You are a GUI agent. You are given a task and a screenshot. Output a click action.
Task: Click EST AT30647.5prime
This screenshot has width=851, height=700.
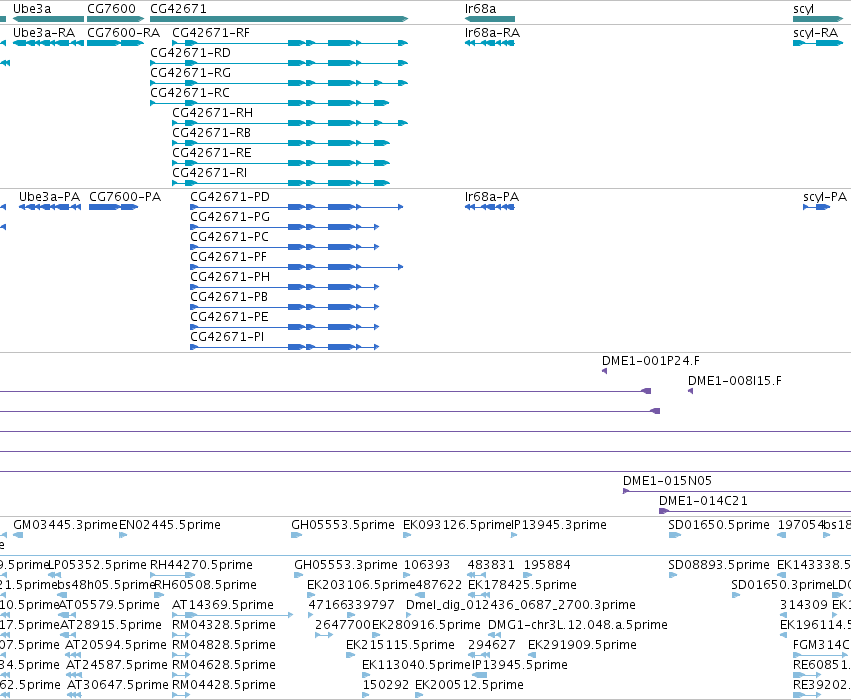118,685
